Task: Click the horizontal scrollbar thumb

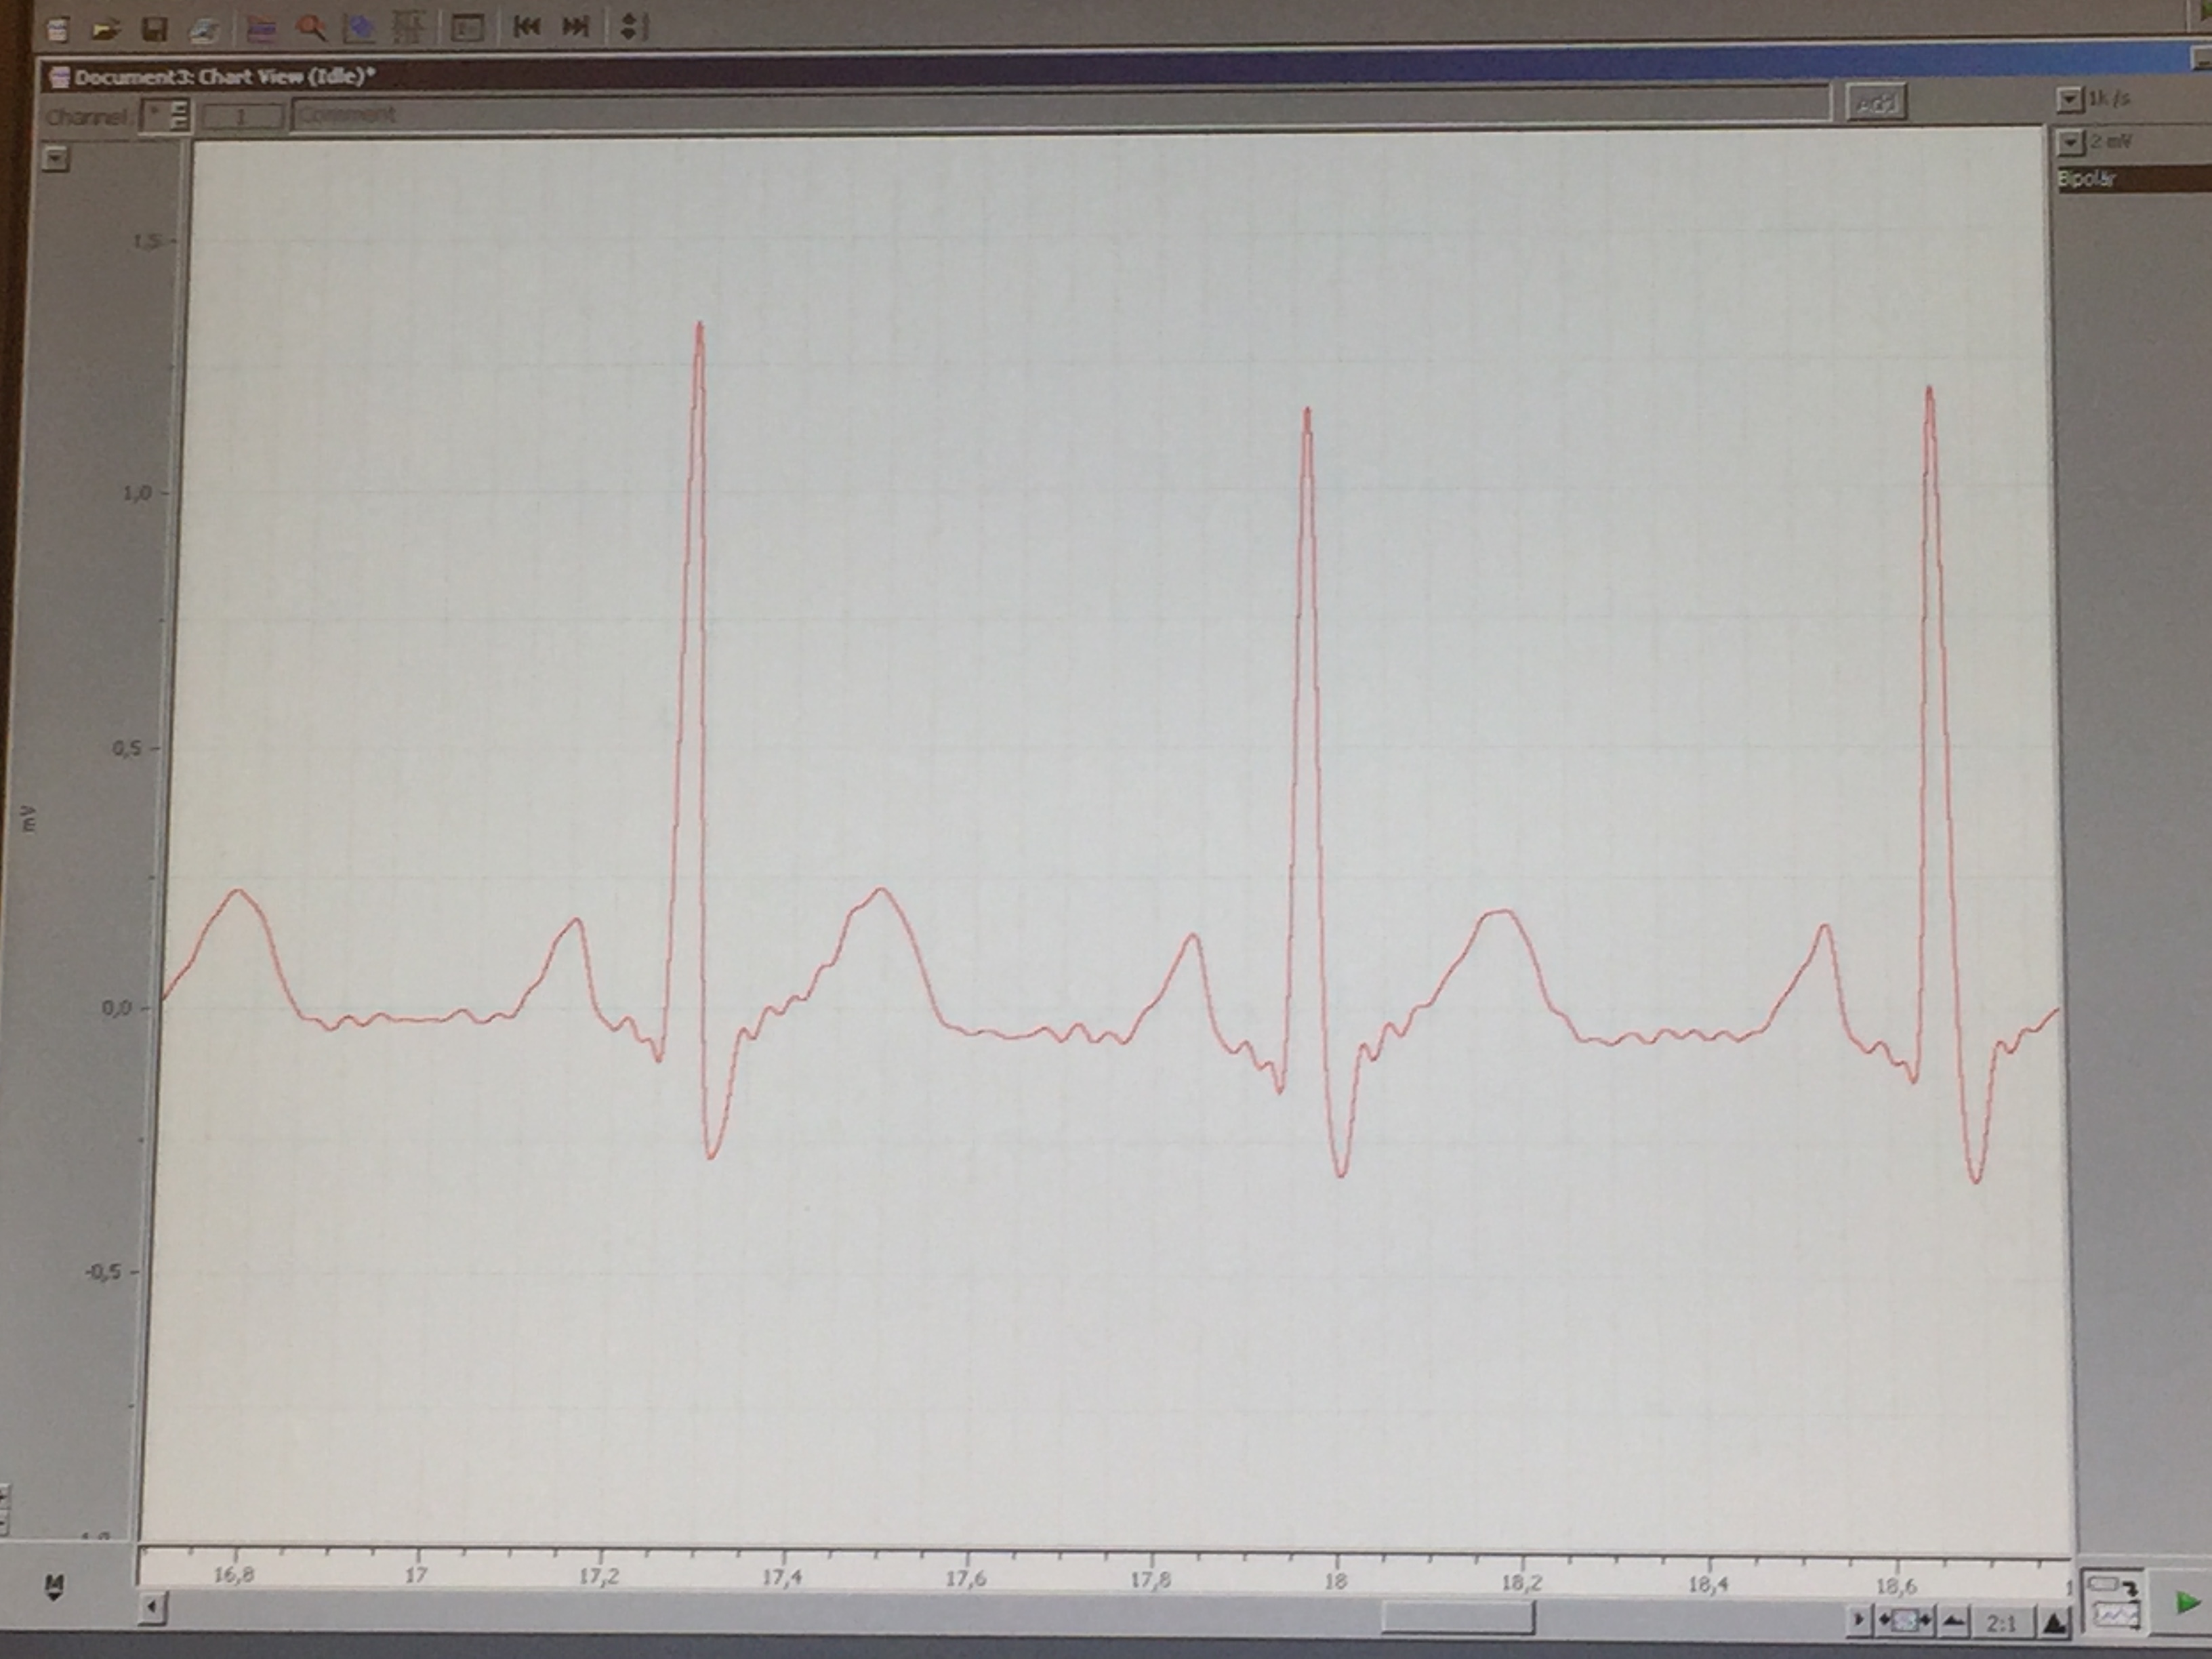Action: (x=1458, y=1618)
